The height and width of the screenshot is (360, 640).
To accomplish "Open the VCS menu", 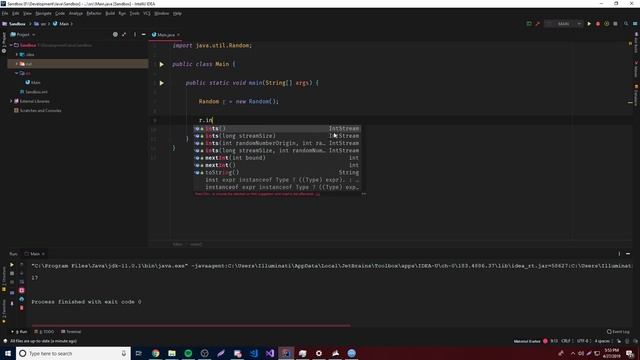I will click(x=147, y=13).
